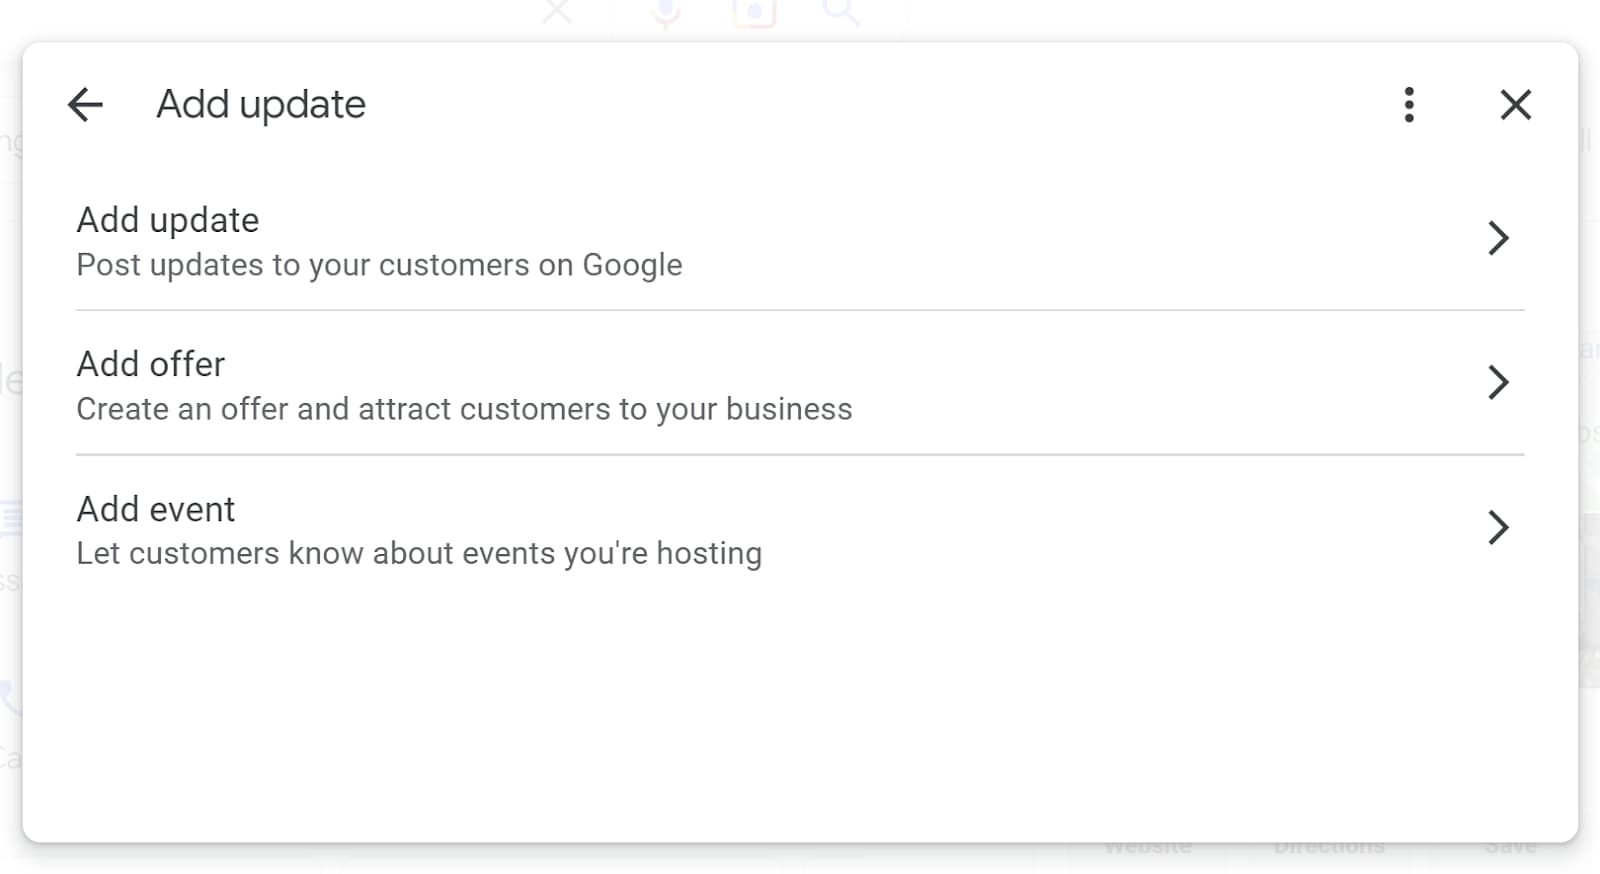The height and width of the screenshot is (874, 1600).
Task: Click "Post updates to your customers" description
Action: (379, 265)
